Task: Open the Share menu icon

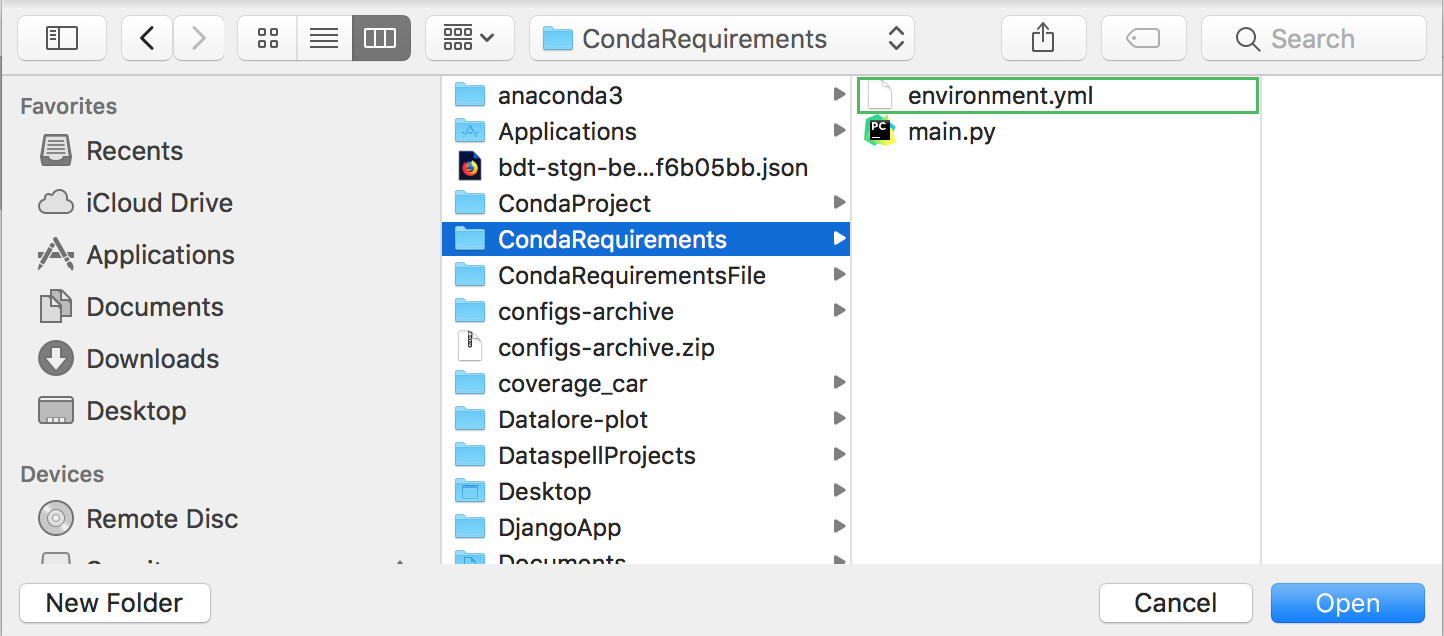Action: click(x=1043, y=37)
